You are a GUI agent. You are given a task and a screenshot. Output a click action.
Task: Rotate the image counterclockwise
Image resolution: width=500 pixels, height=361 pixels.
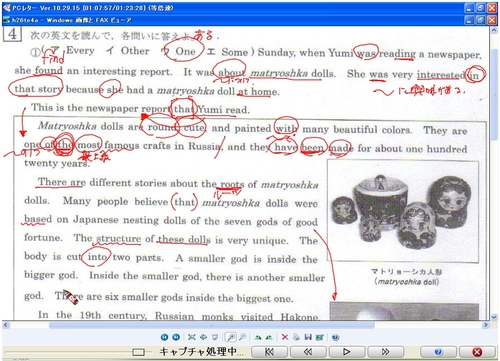(x=269, y=337)
